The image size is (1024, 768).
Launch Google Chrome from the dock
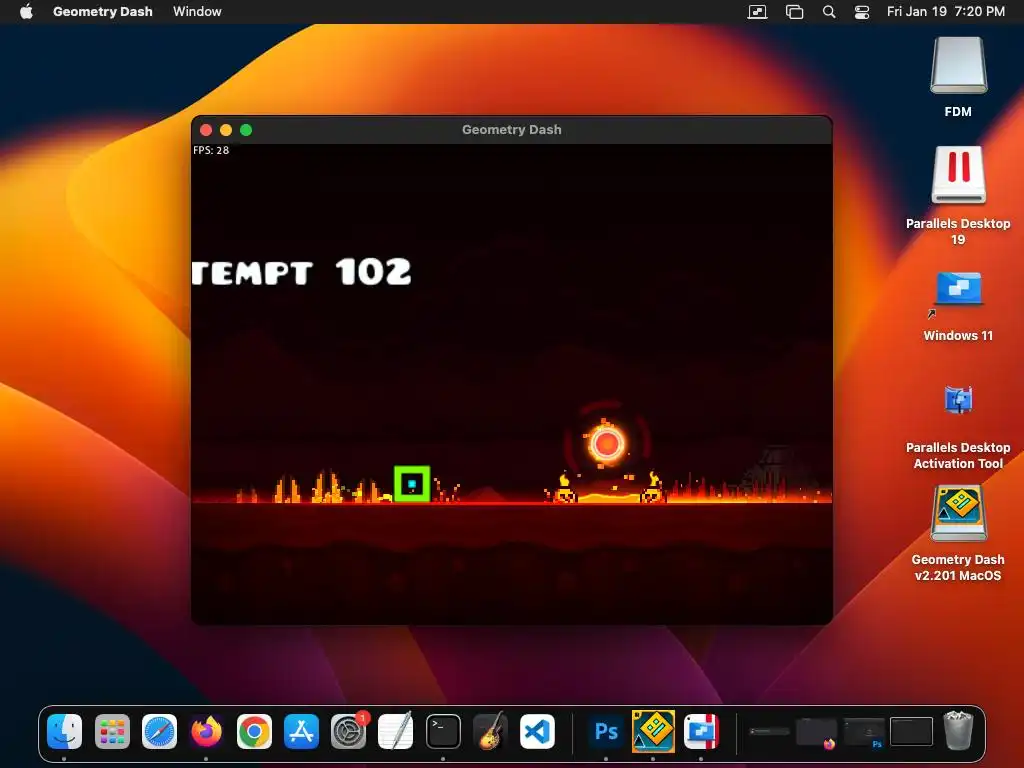[x=254, y=731]
